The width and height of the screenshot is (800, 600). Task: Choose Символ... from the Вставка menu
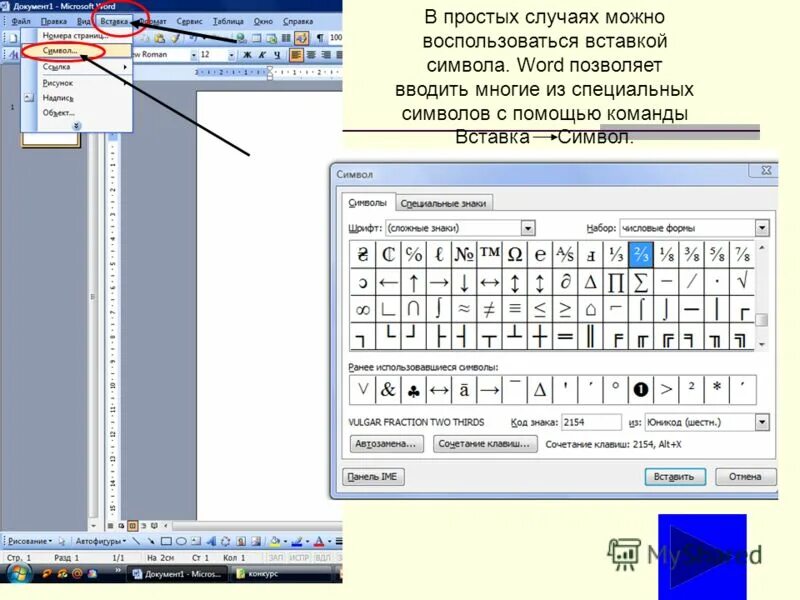(x=77, y=51)
